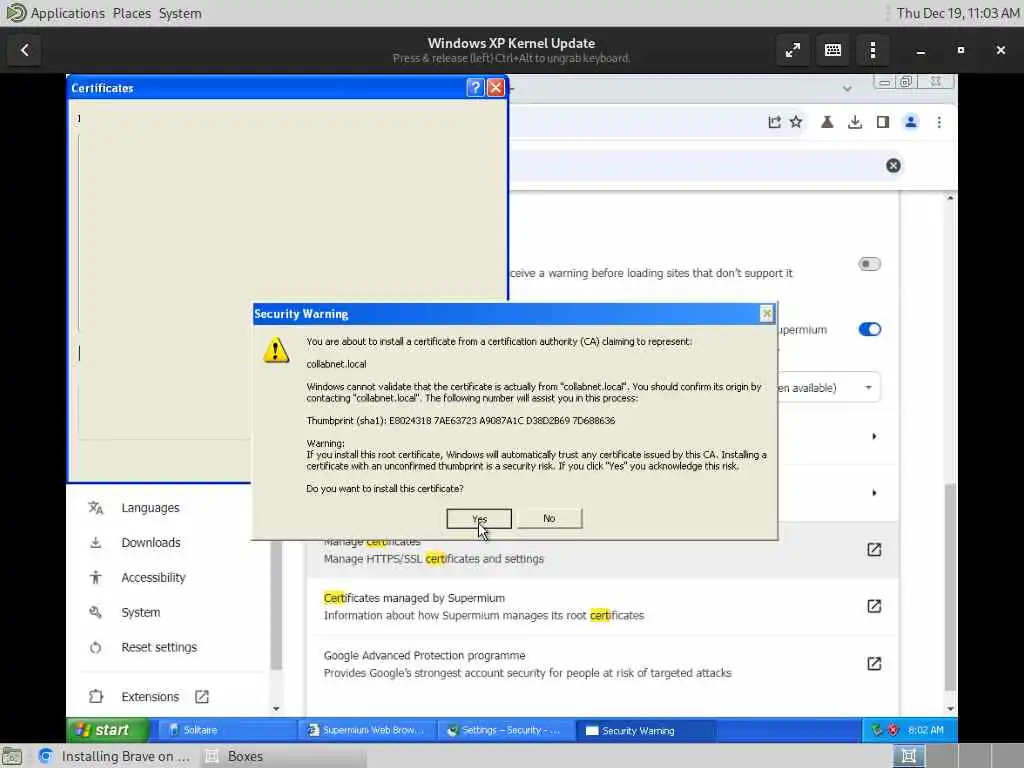Click the Downloads arrow sidebar icon

(96, 543)
